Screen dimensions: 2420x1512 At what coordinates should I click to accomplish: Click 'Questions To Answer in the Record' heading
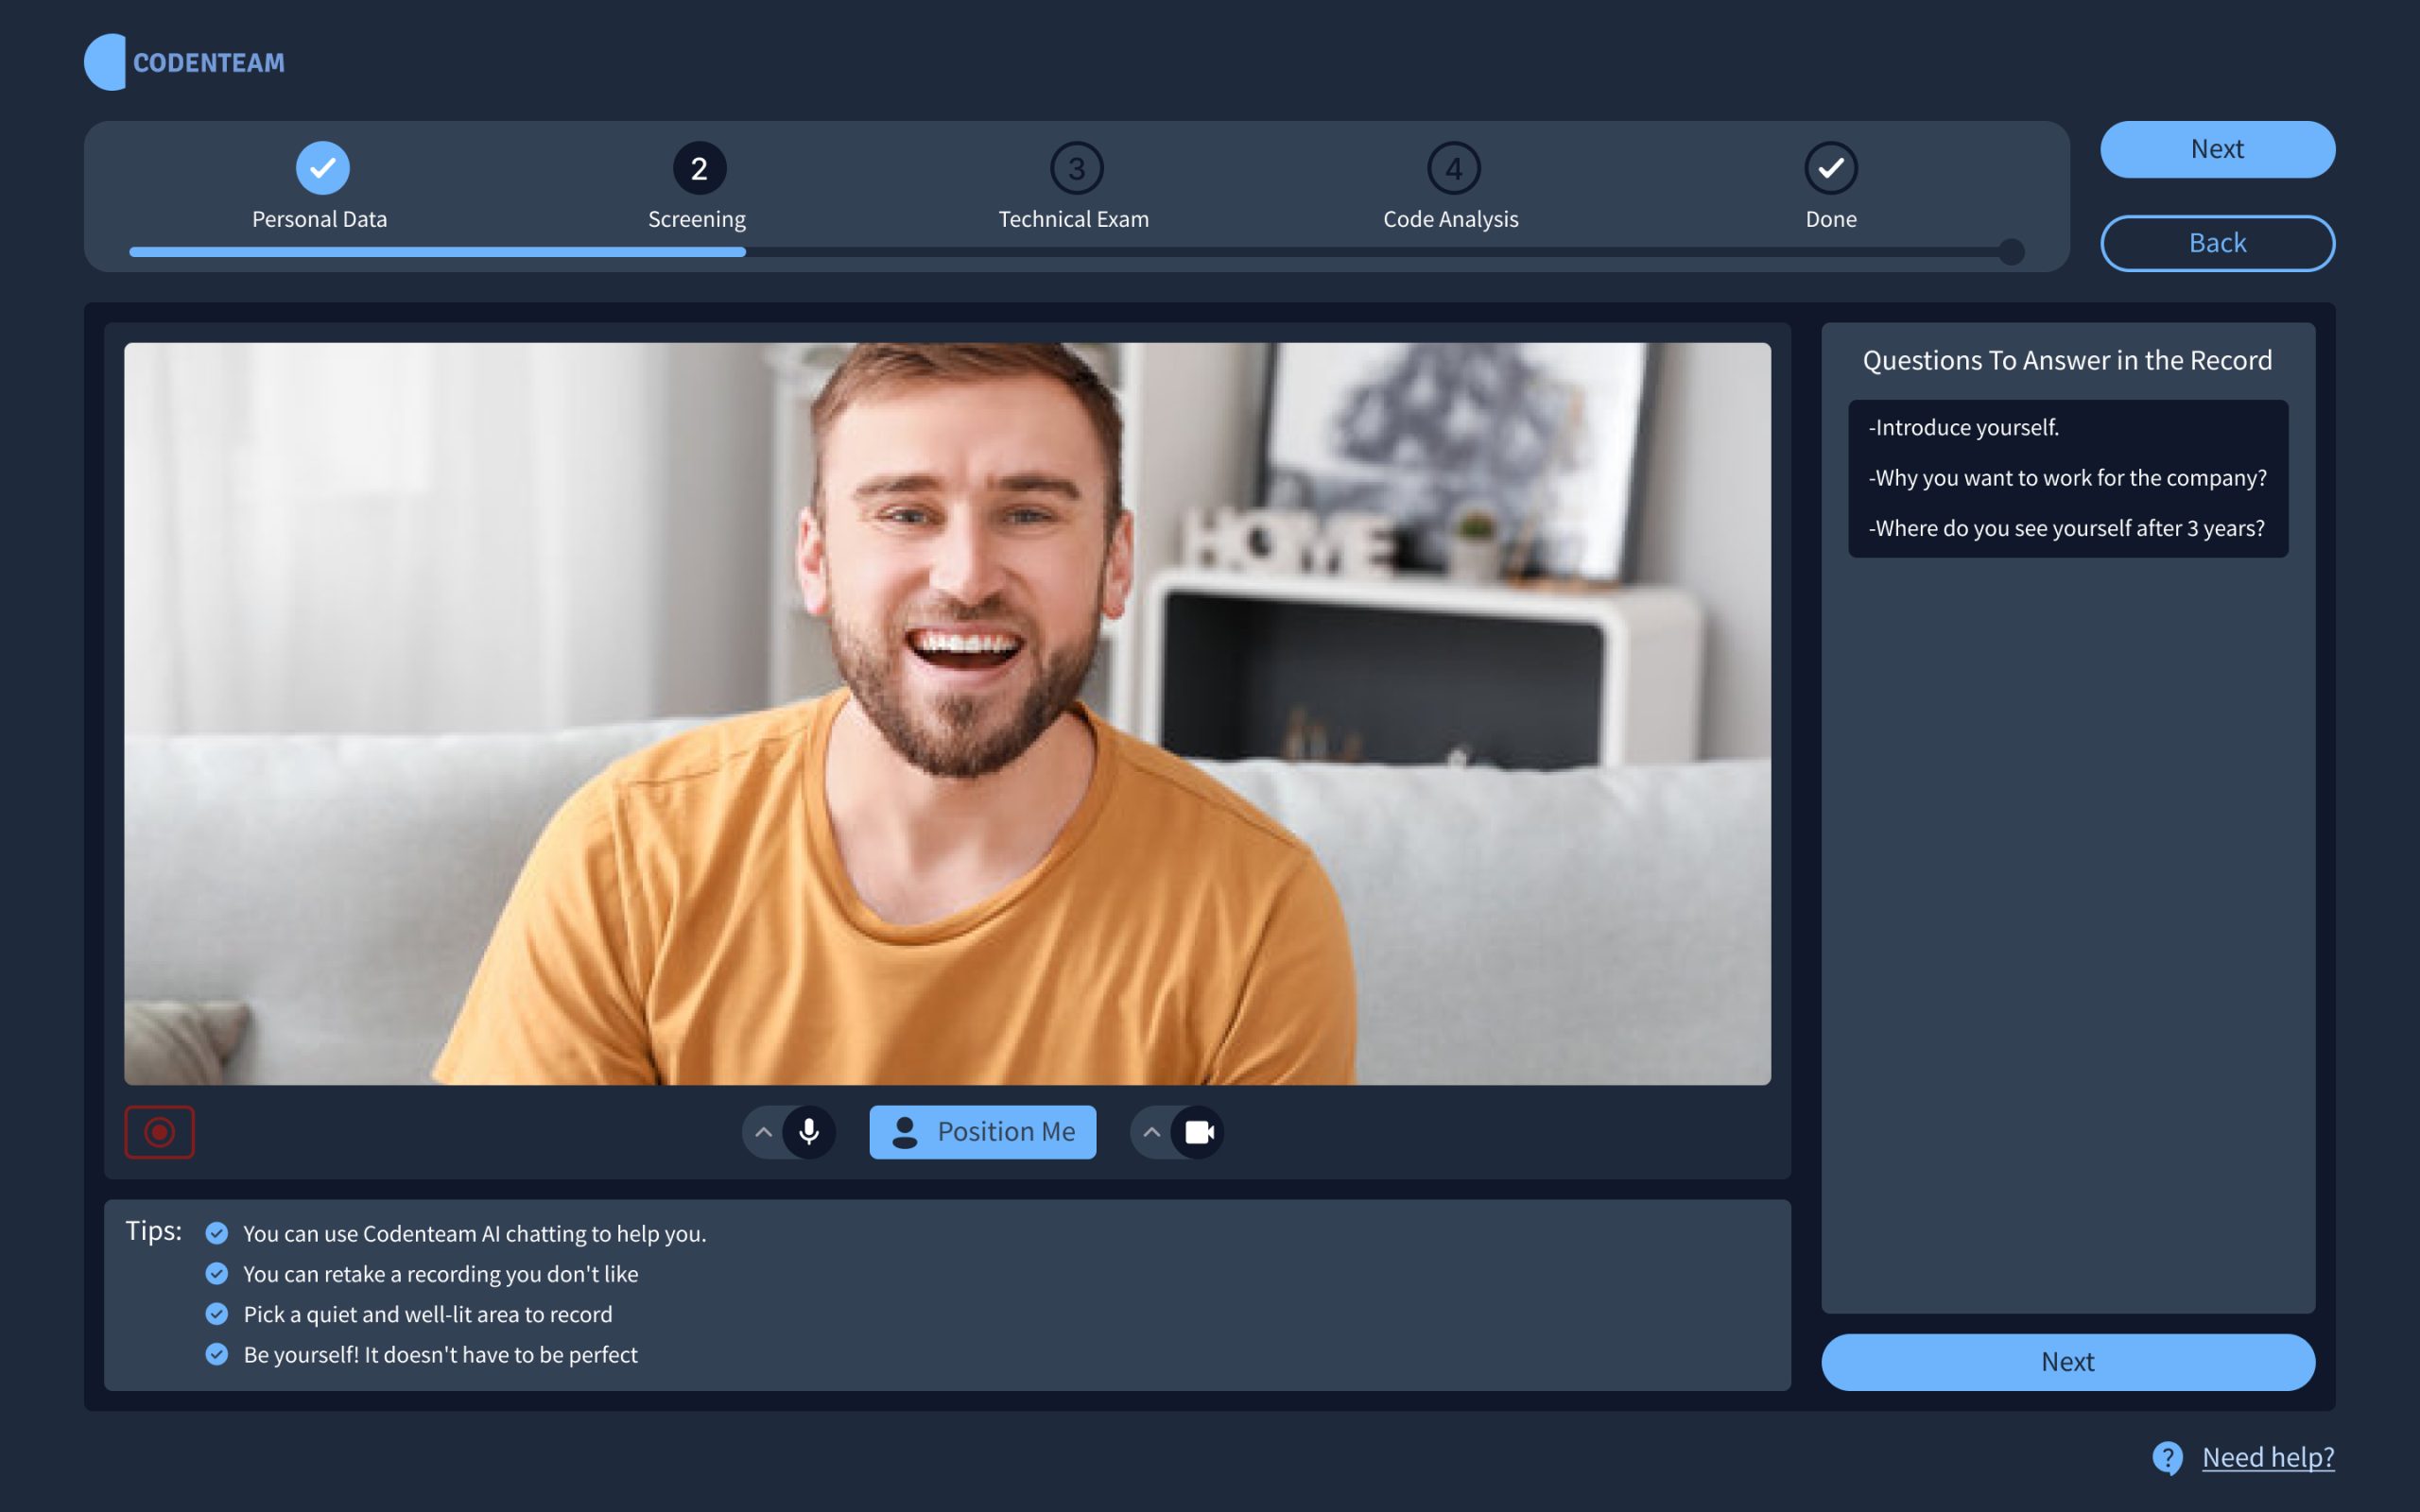(2066, 360)
